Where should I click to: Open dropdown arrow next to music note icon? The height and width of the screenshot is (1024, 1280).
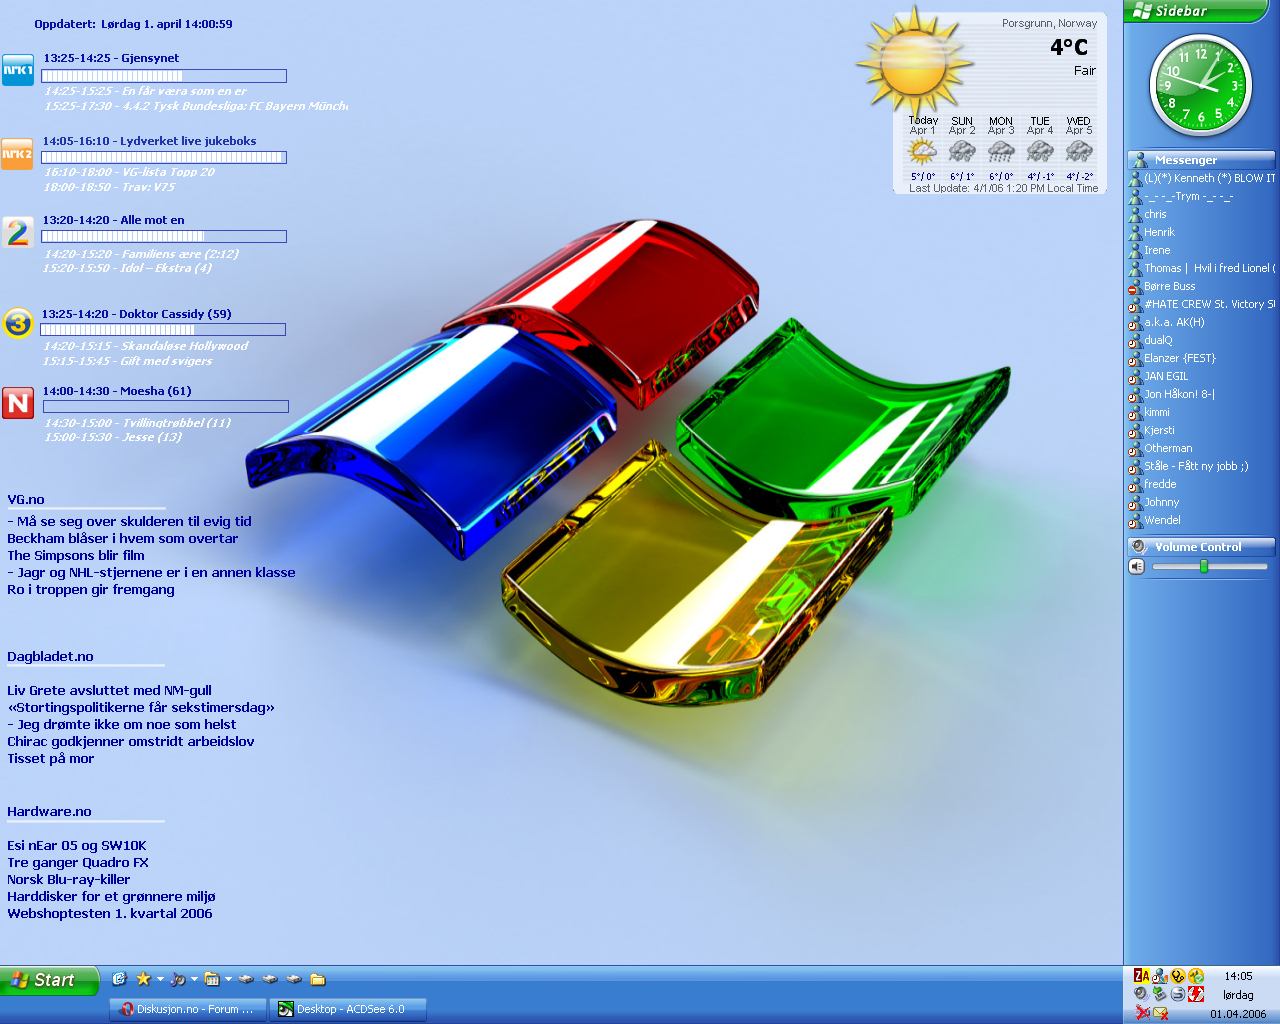(x=194, y=979)
